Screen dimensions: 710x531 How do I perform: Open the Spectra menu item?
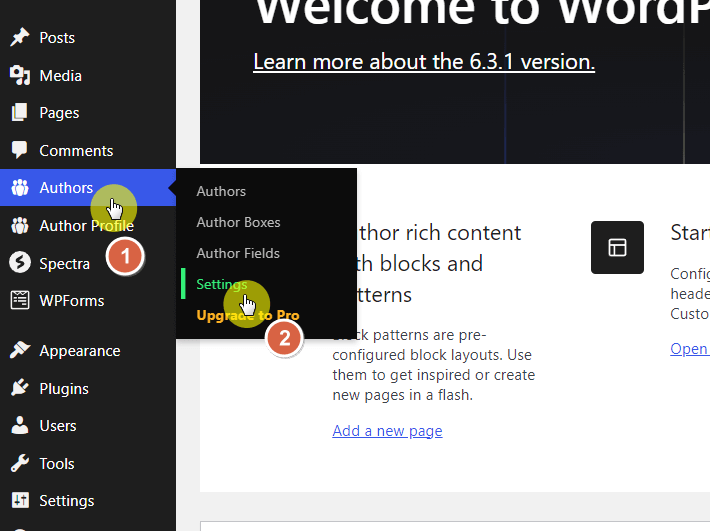(x=88, y=263)
